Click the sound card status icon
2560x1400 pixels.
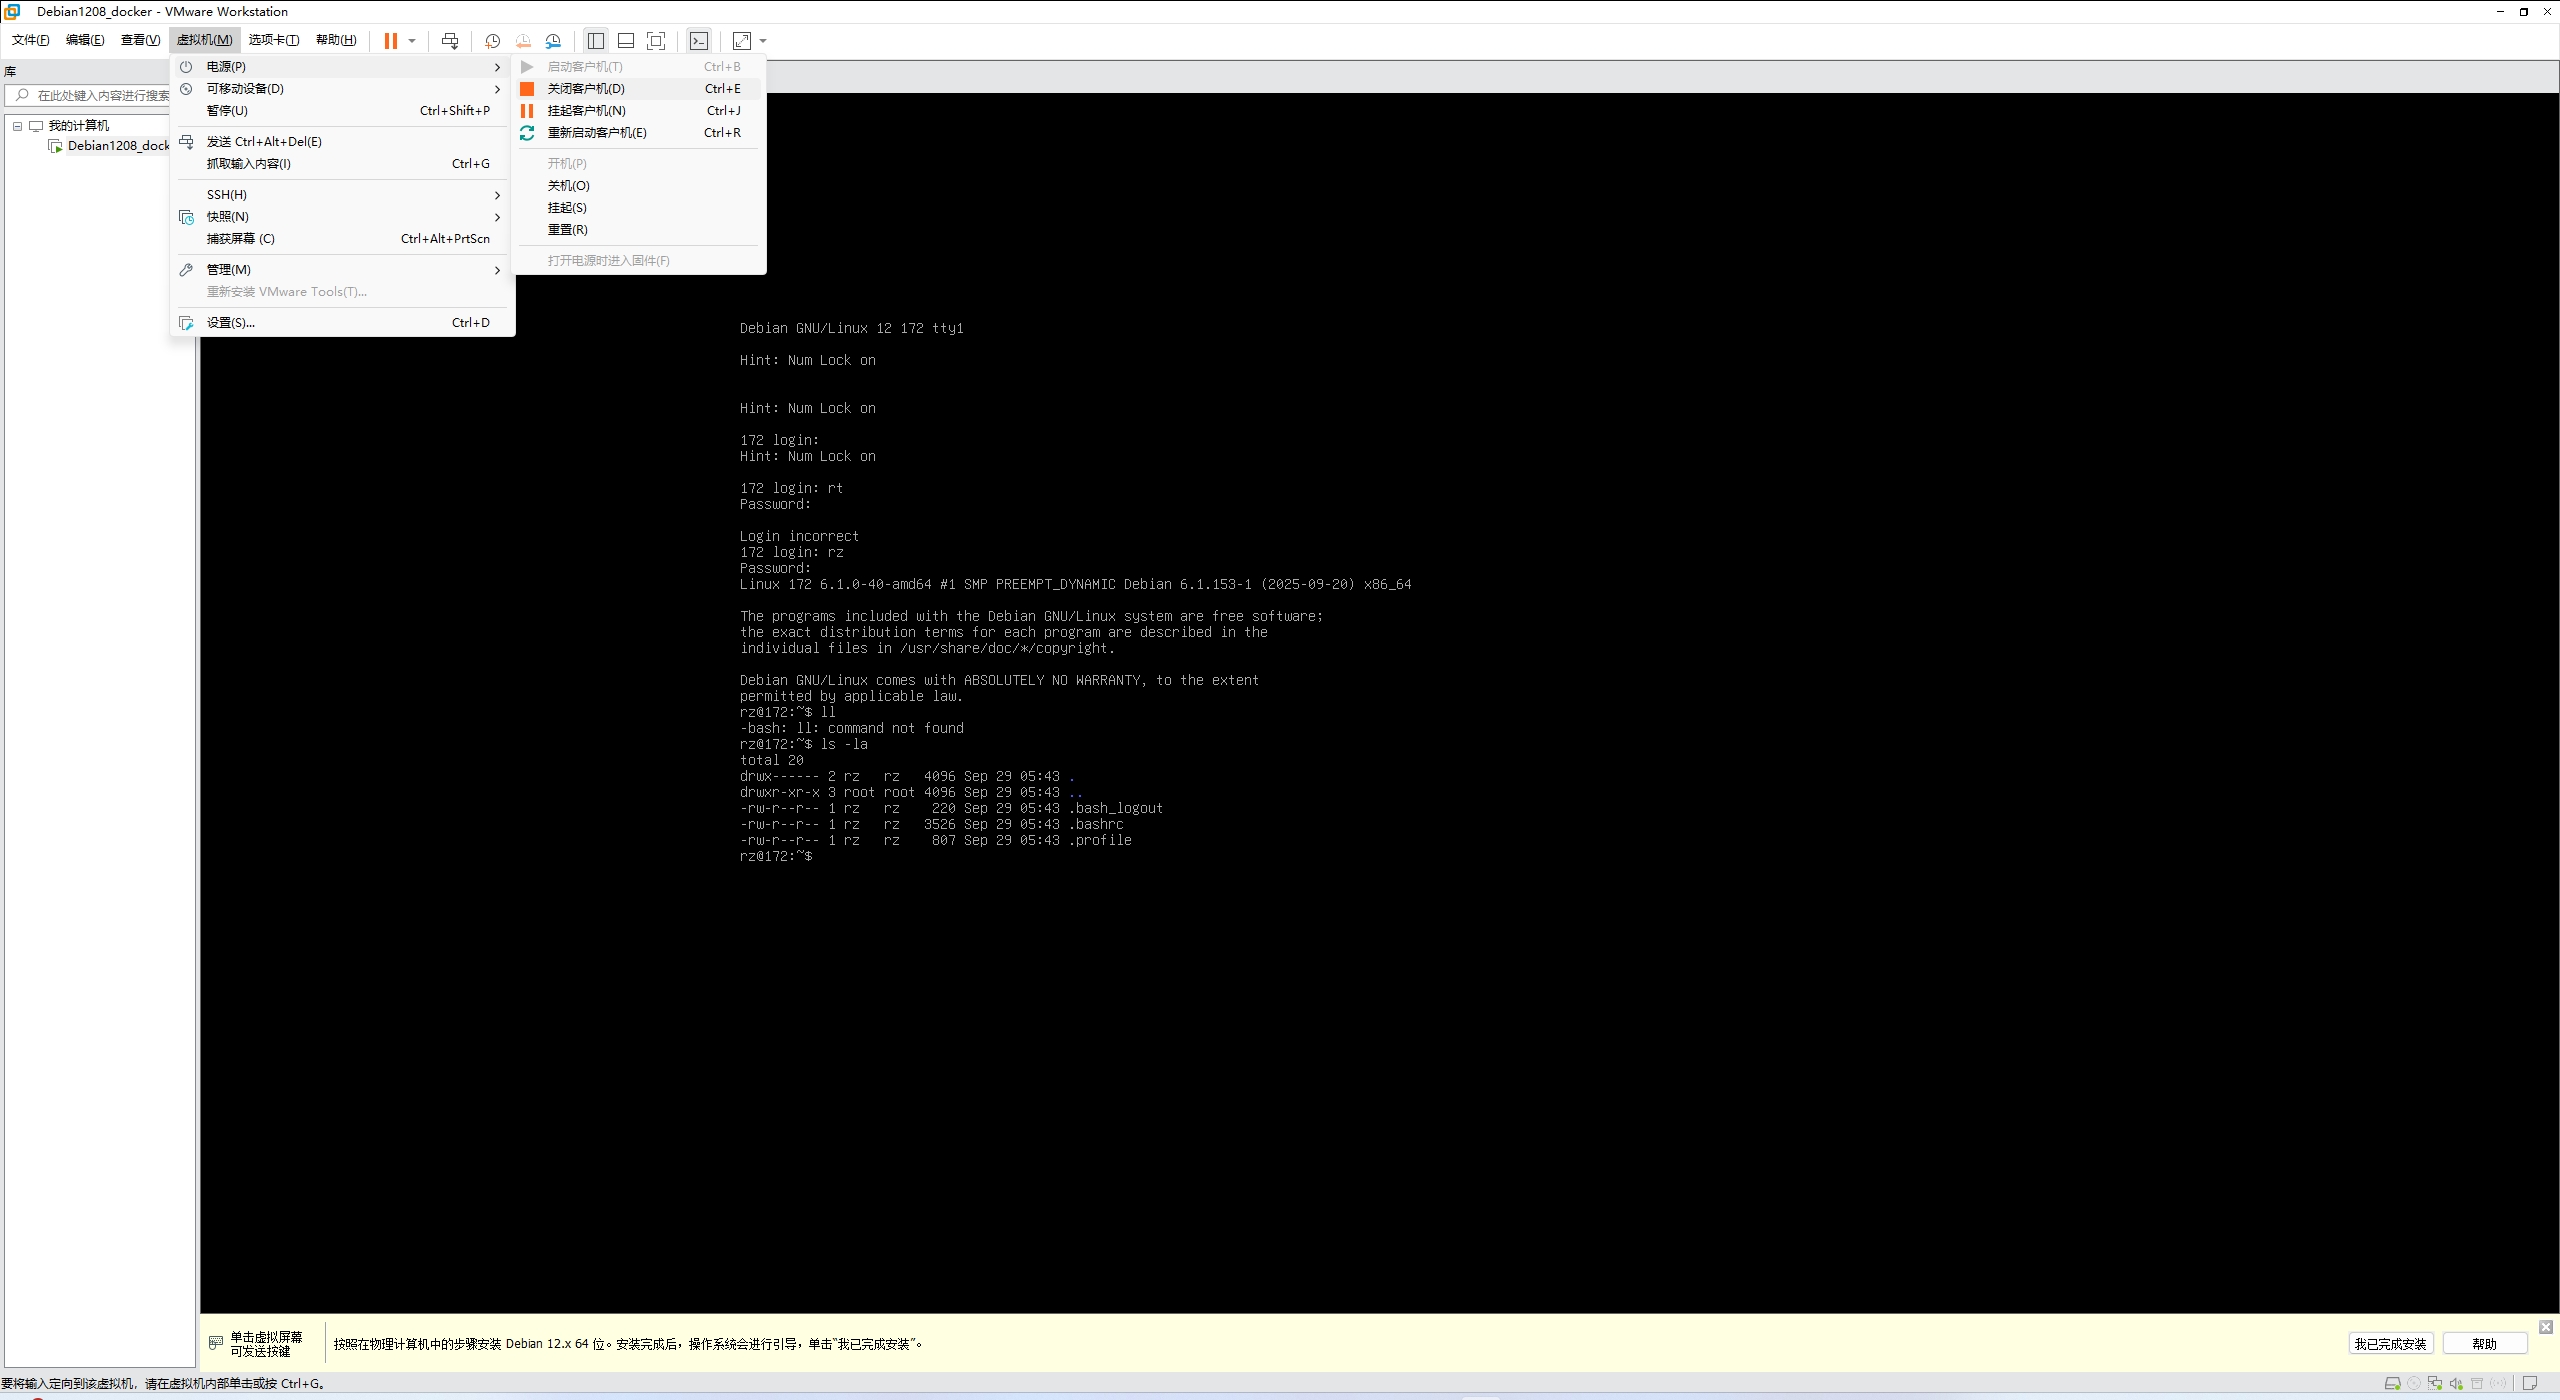2456,1384
